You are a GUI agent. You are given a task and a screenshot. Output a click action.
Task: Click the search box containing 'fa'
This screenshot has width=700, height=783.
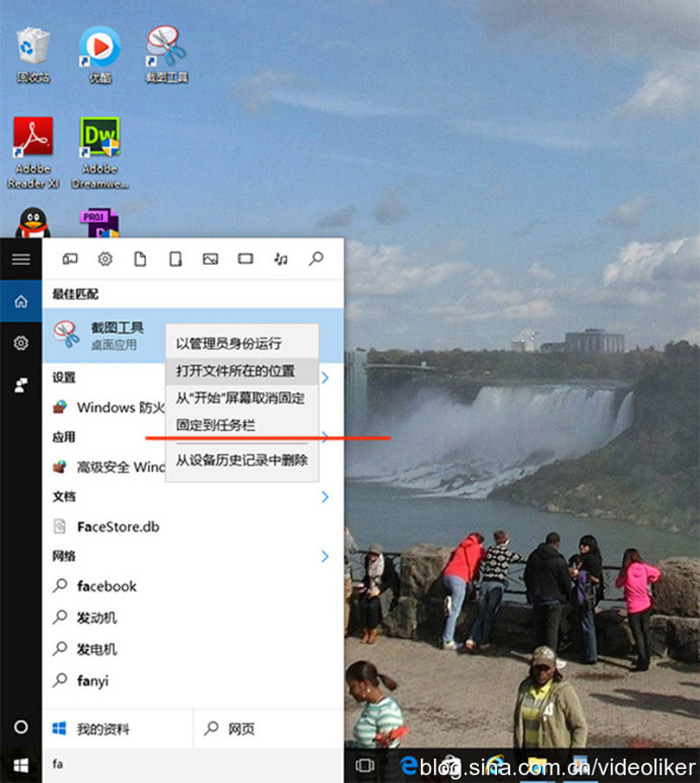[190, 763]
